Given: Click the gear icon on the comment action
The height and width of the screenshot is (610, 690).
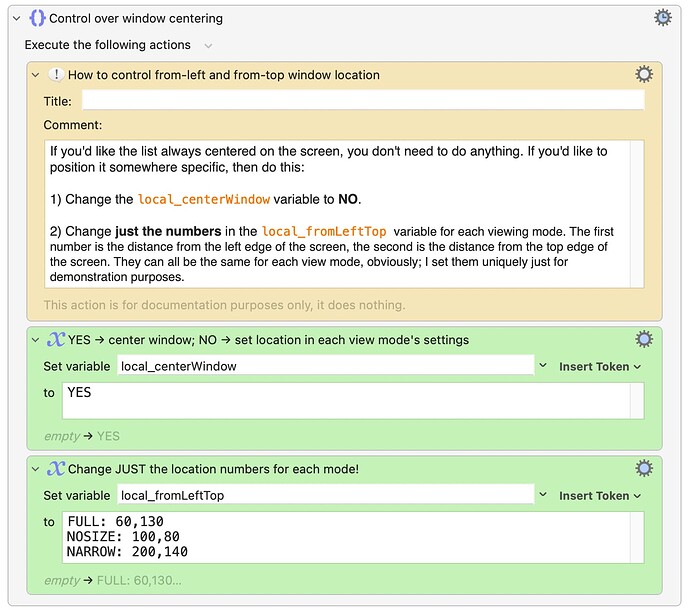Looking at the screenshot, I should 644,74.
